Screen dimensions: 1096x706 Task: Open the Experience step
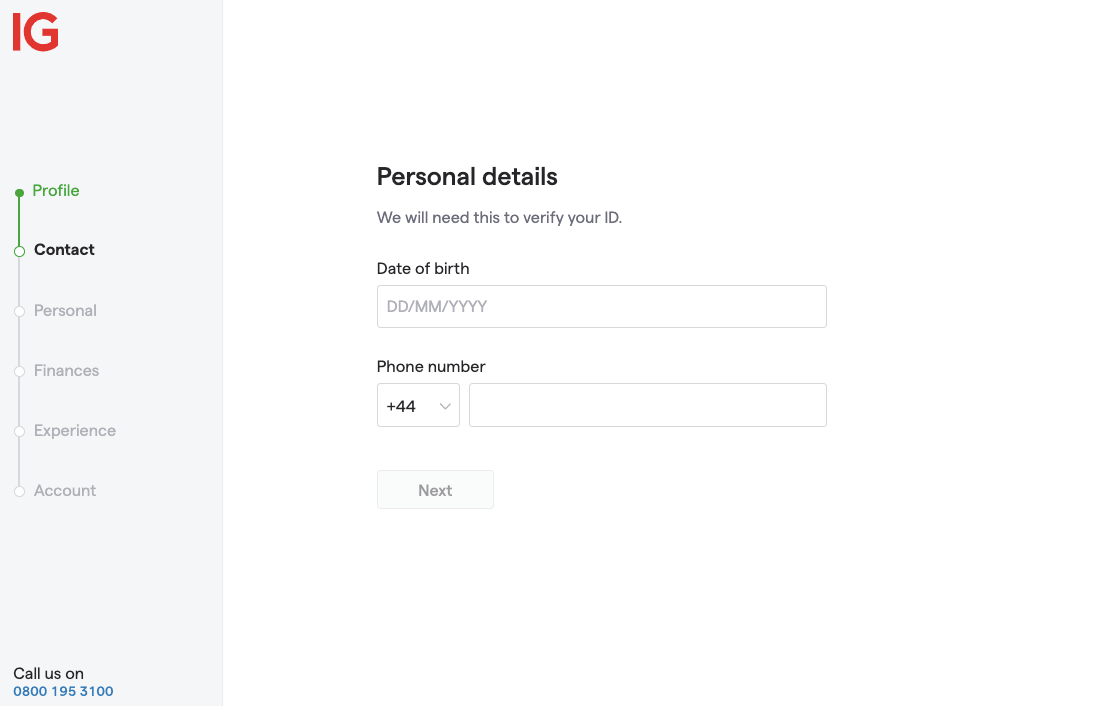(75, 431)
